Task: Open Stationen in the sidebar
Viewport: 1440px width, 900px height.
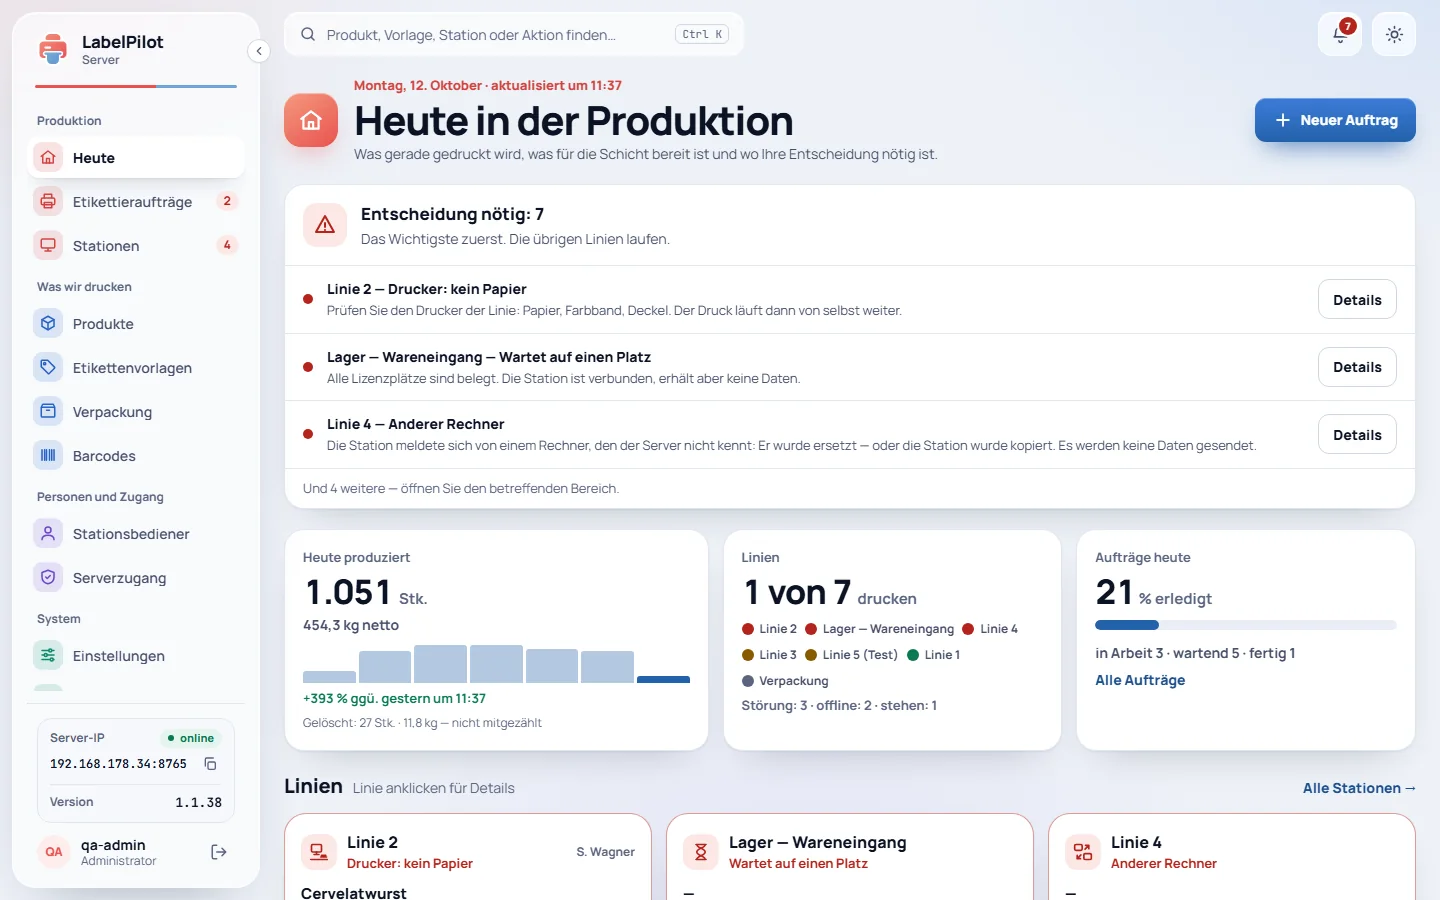Action: [x=136, y=246]
